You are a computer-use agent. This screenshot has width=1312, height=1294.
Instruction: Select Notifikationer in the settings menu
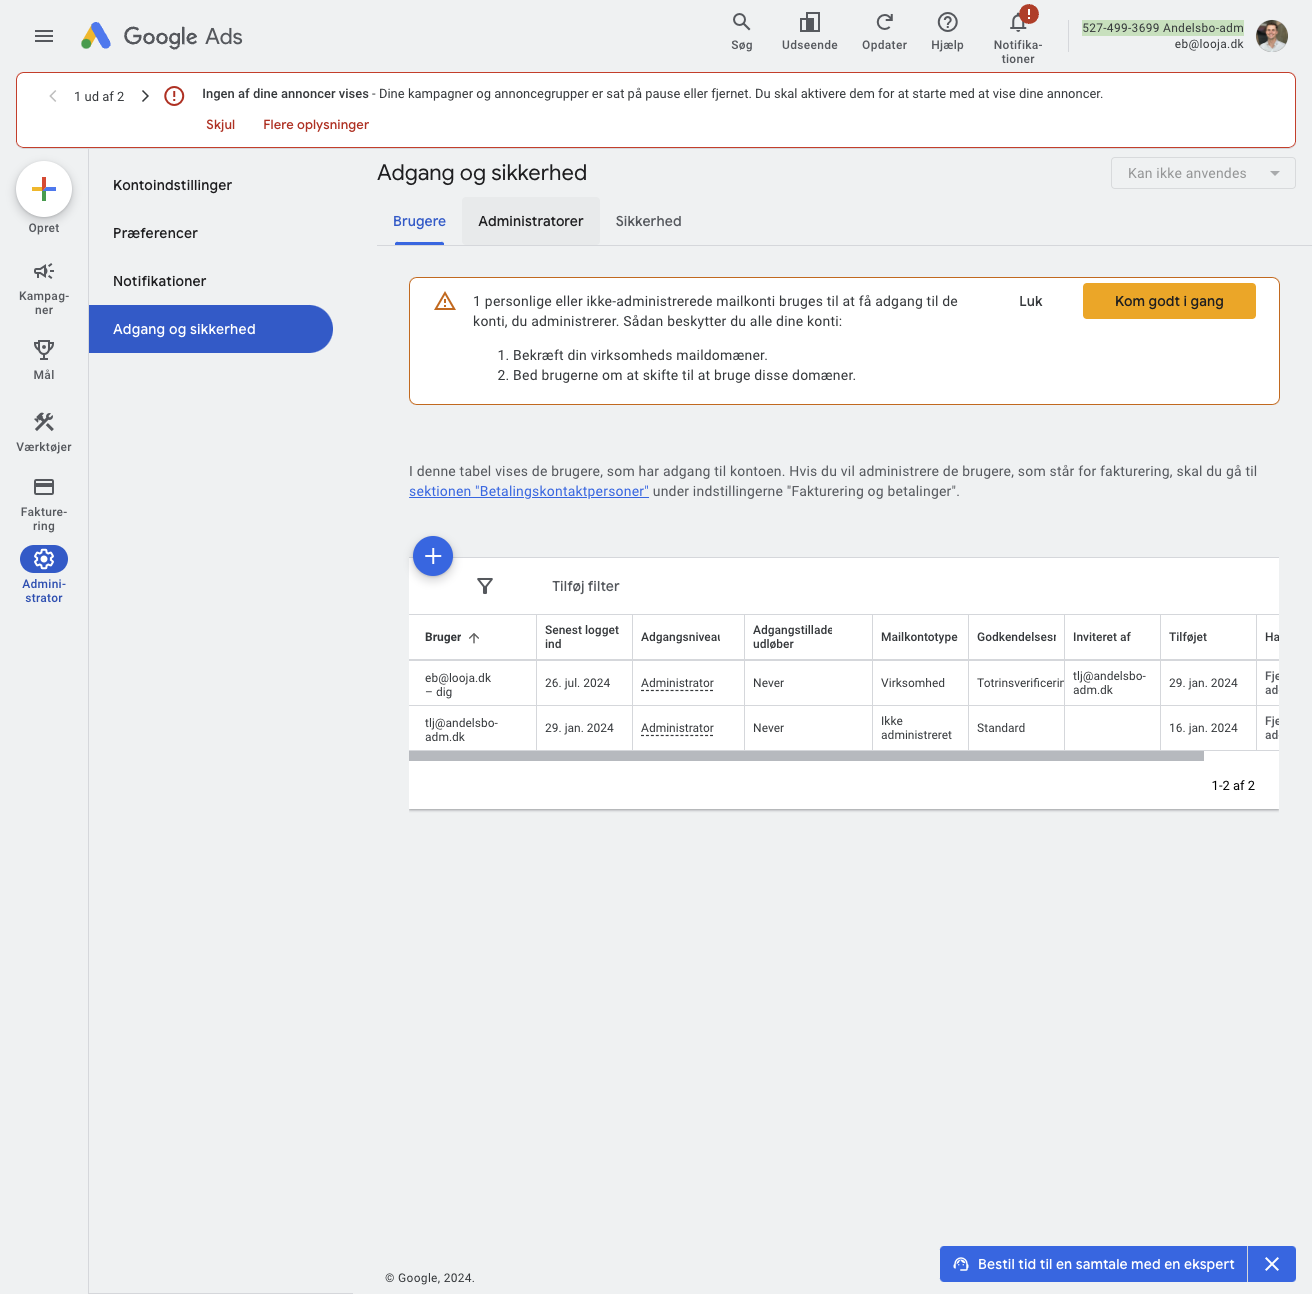(159, 281)
